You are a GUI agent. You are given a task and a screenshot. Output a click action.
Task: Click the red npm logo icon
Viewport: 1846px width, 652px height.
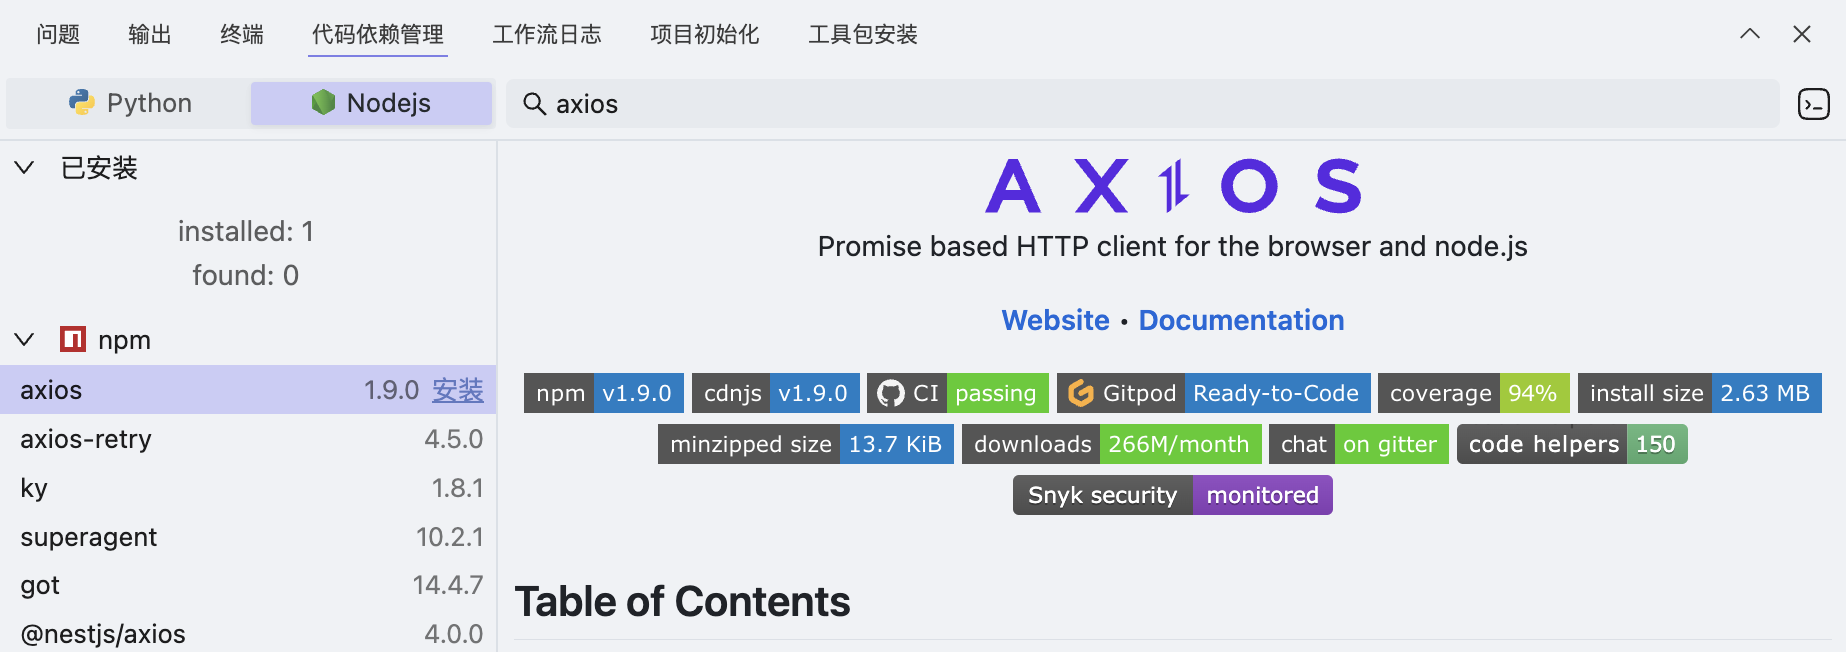73,340
